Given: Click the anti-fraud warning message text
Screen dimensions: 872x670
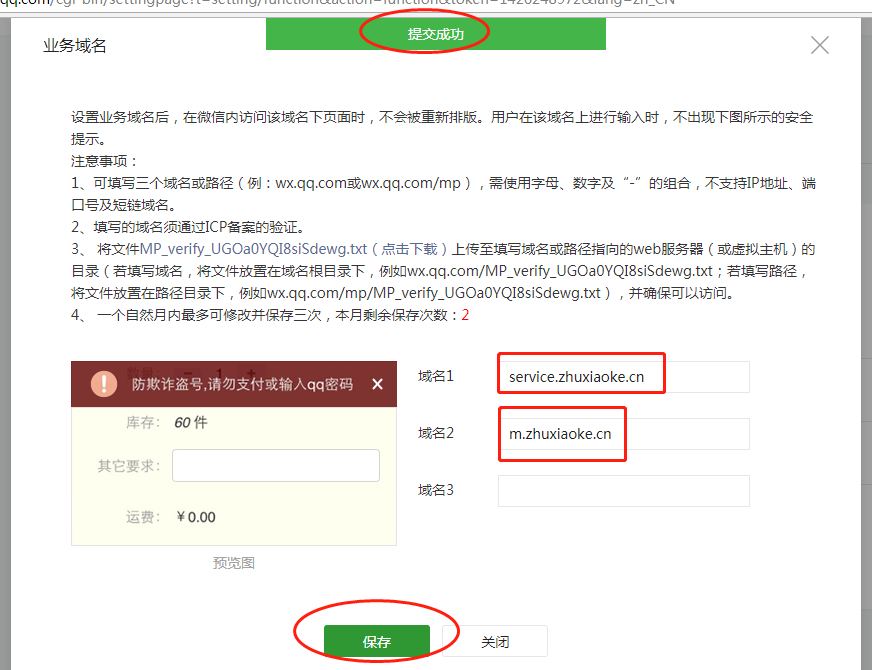Looking at the screenshot, I should point(242,384).
